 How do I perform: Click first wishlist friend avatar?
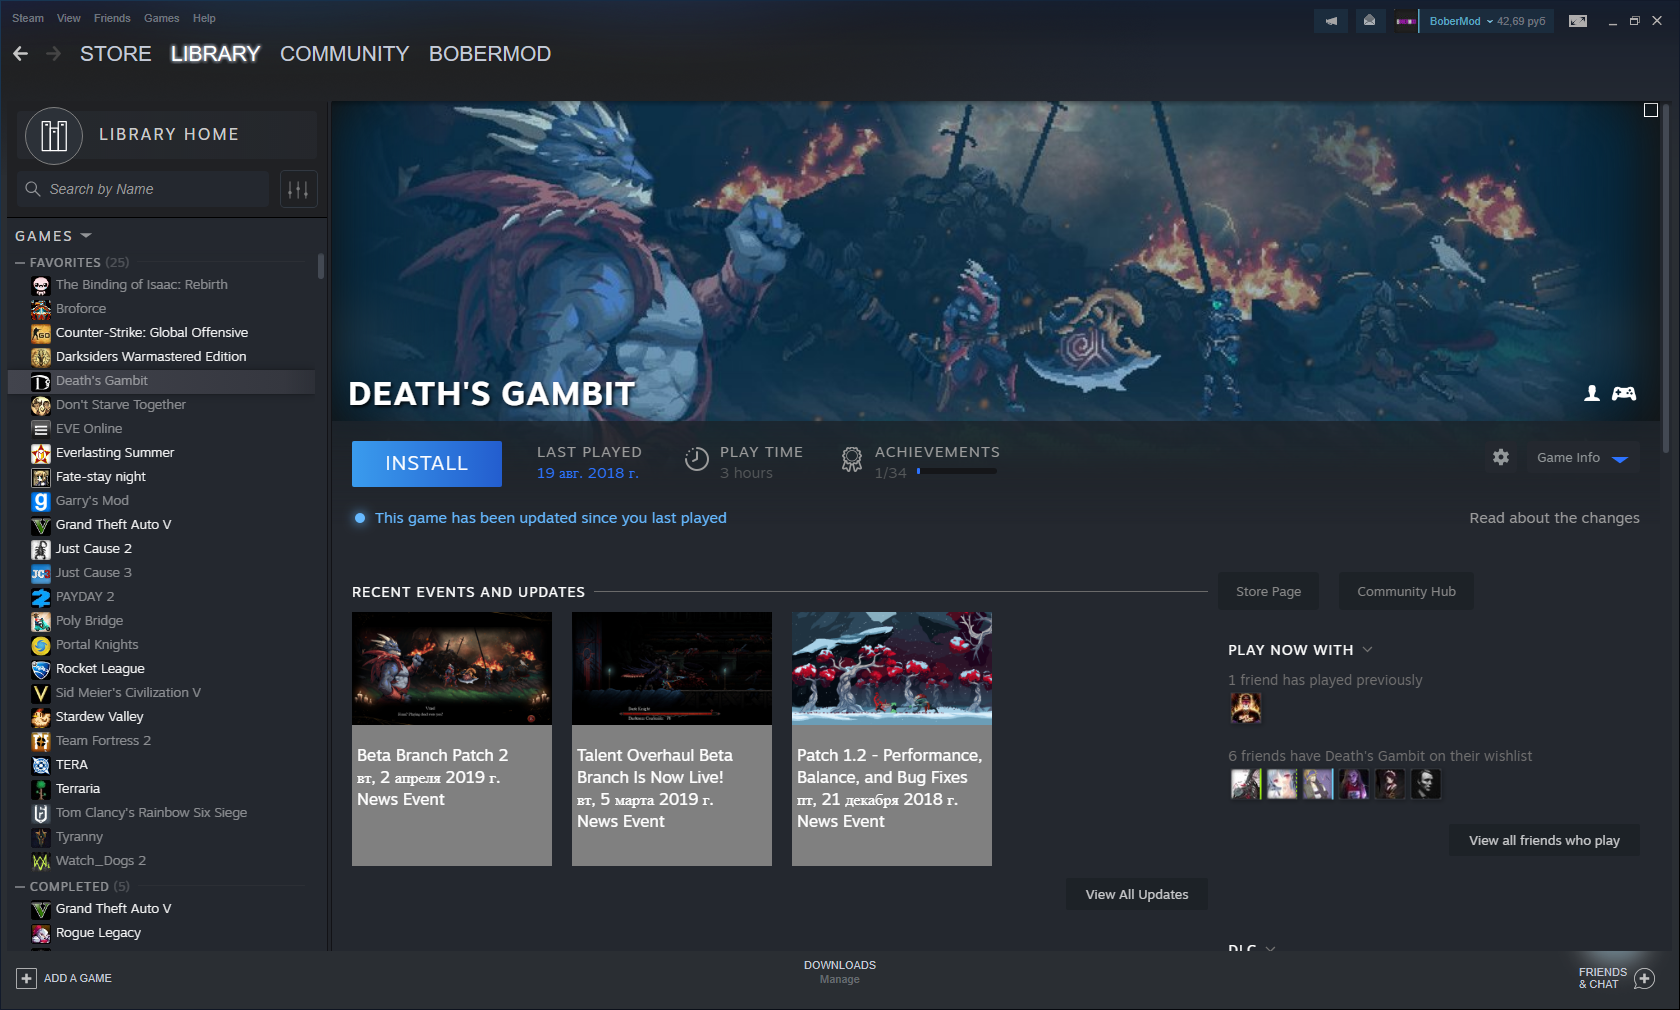click(1245, 784)
